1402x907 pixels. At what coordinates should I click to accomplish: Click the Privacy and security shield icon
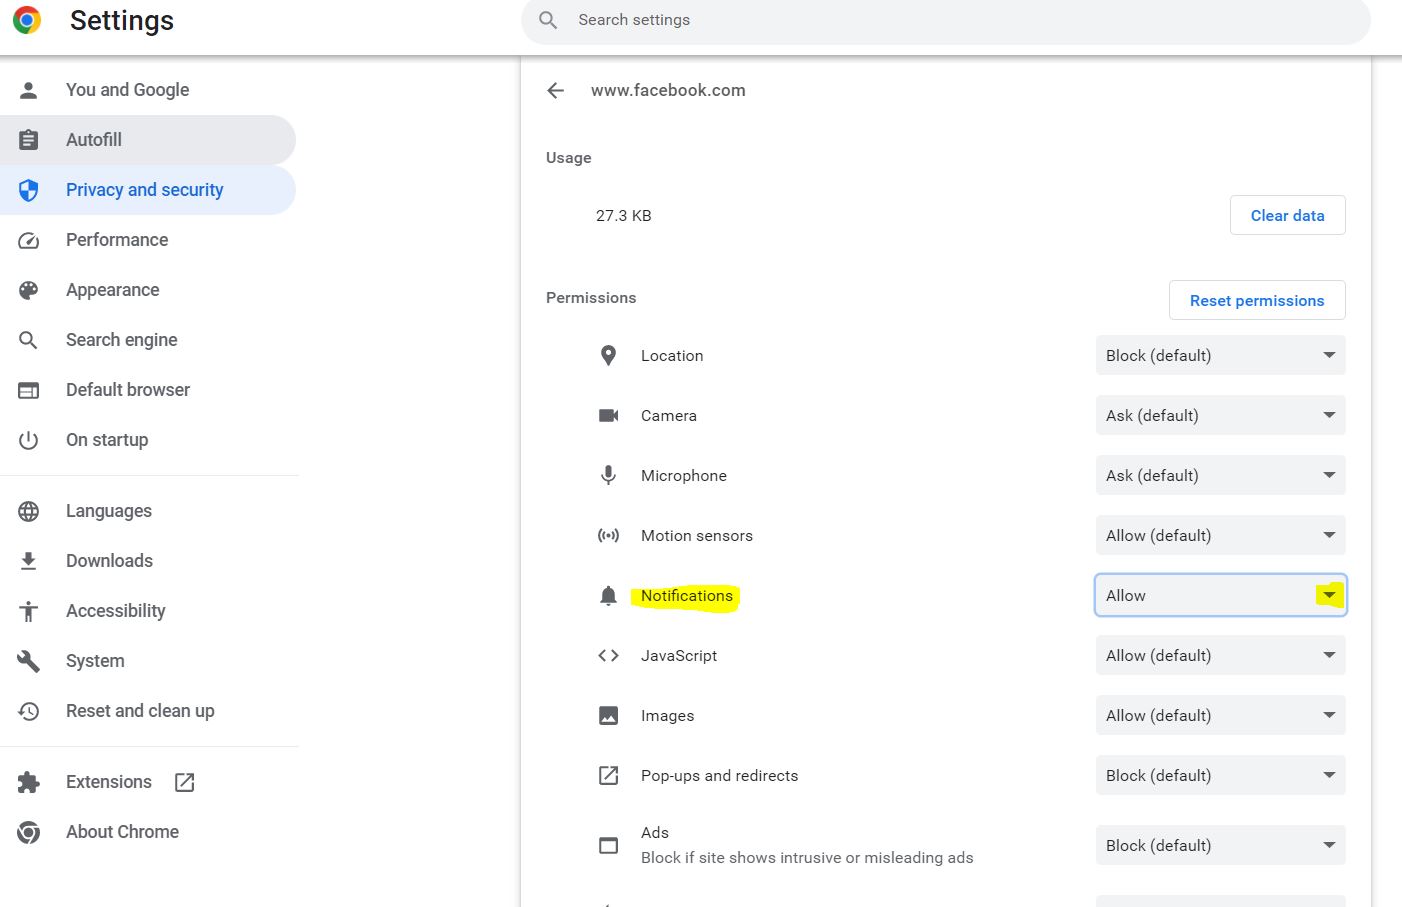[x=29, y=190]
